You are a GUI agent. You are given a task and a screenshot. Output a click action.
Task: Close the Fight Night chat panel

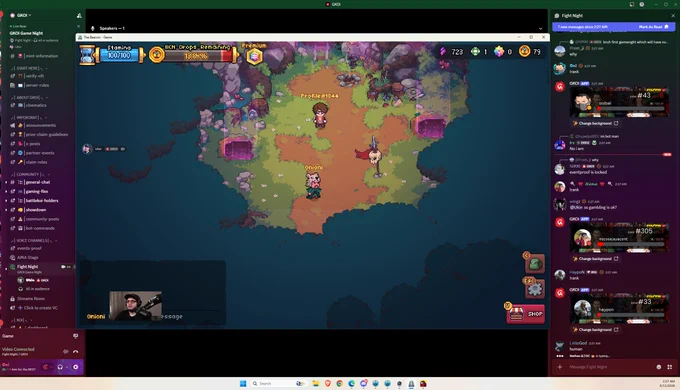pos(673,16)
